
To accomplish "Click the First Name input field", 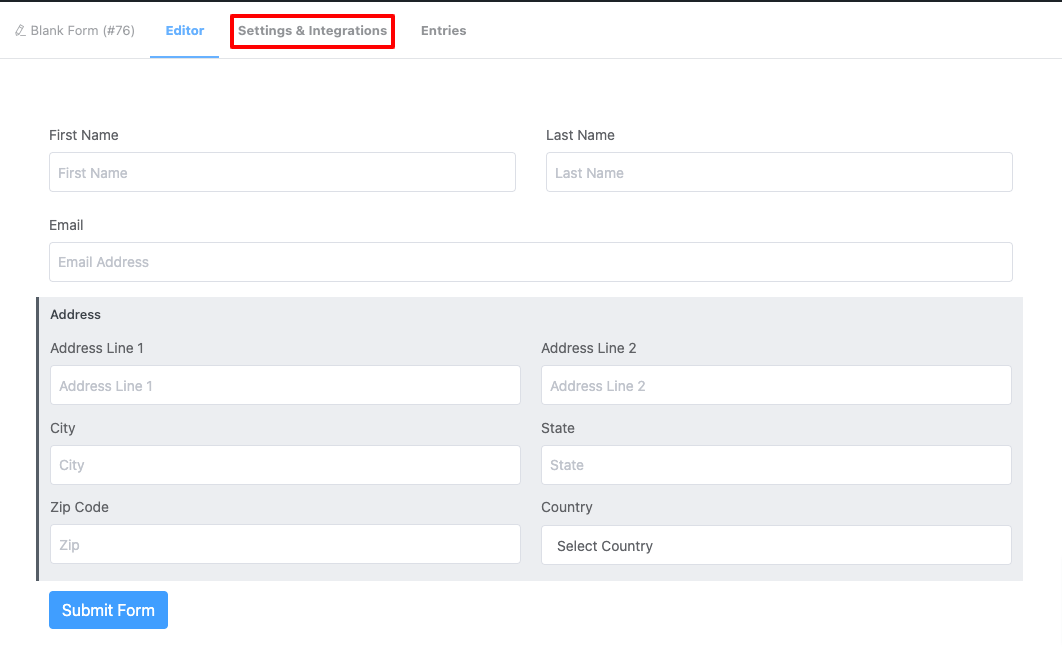I will 282,172.
